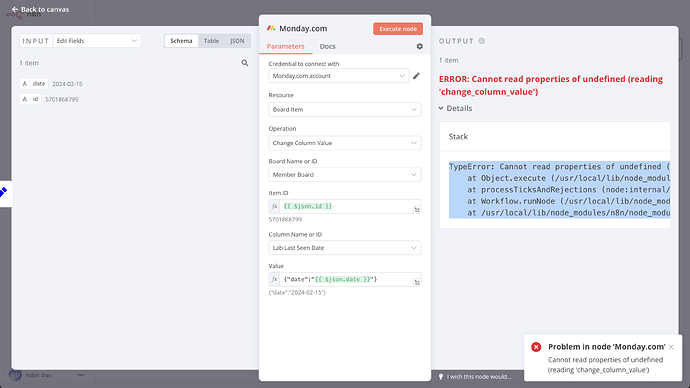
Task: Dismiss the Problem in node notification
Action: [671, 347]
